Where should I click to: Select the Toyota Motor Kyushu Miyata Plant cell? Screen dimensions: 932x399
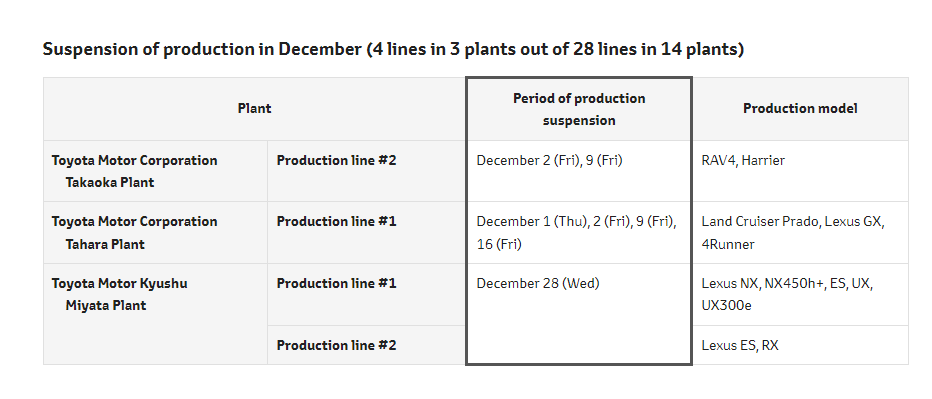pos(155,314)
